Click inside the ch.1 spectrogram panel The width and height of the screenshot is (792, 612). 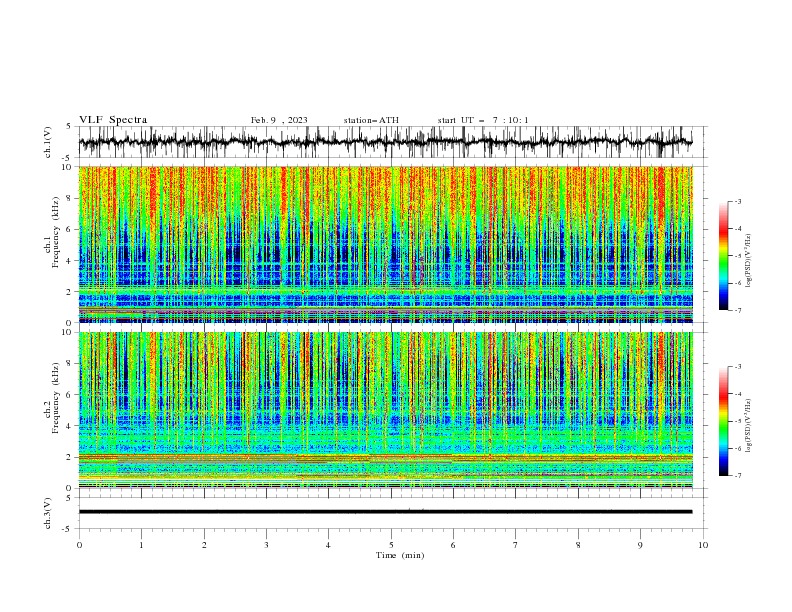385,244
